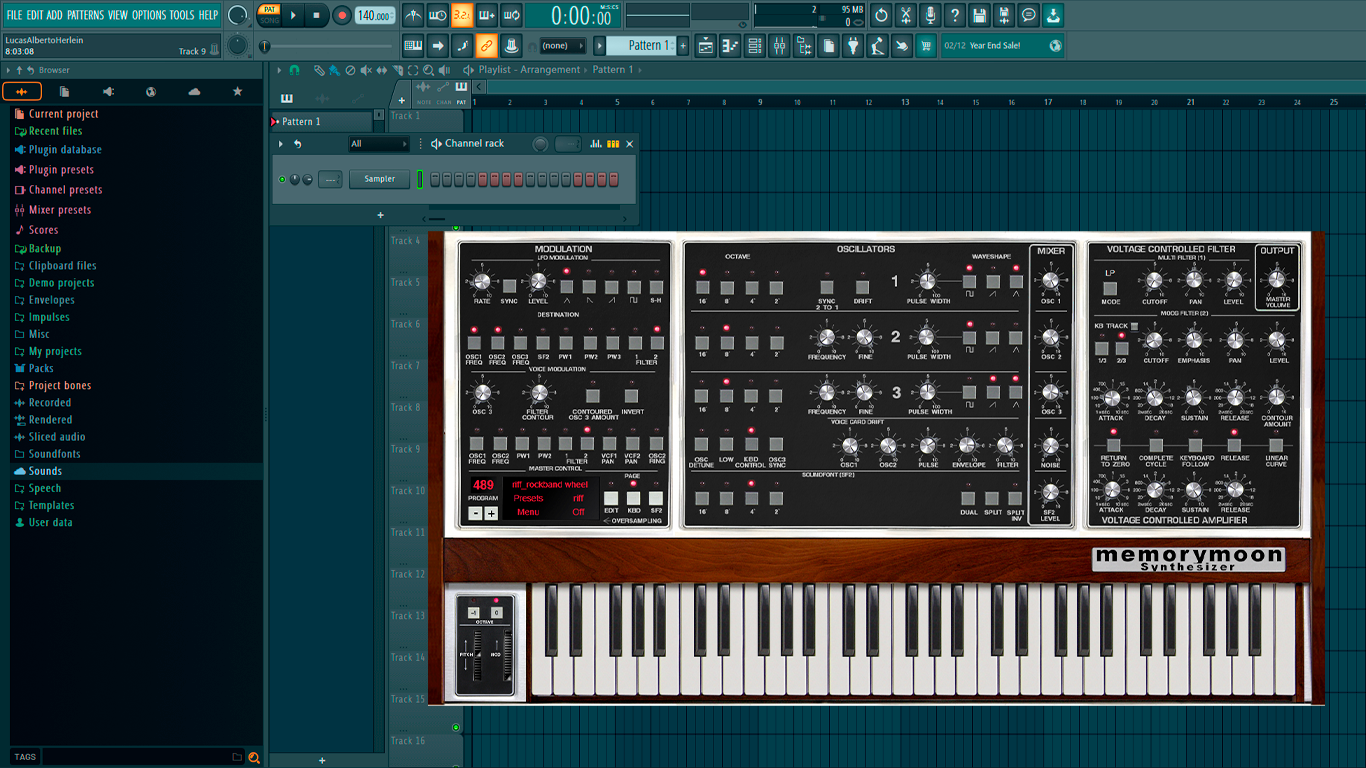Open the audio editor scissors icon
Viewport: 1366px width, 768px height.
[x=906, y=15]
